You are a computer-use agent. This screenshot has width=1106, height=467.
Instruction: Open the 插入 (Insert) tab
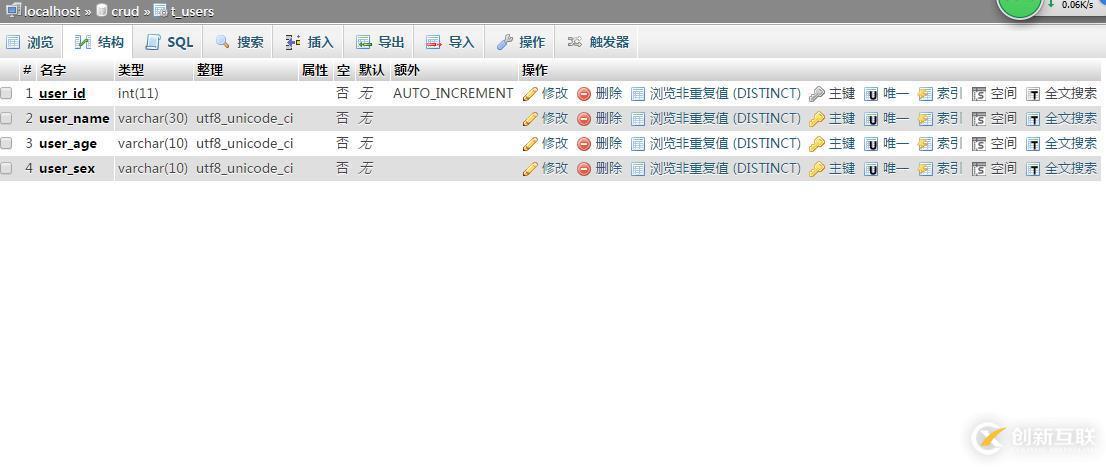click(310, 42)
